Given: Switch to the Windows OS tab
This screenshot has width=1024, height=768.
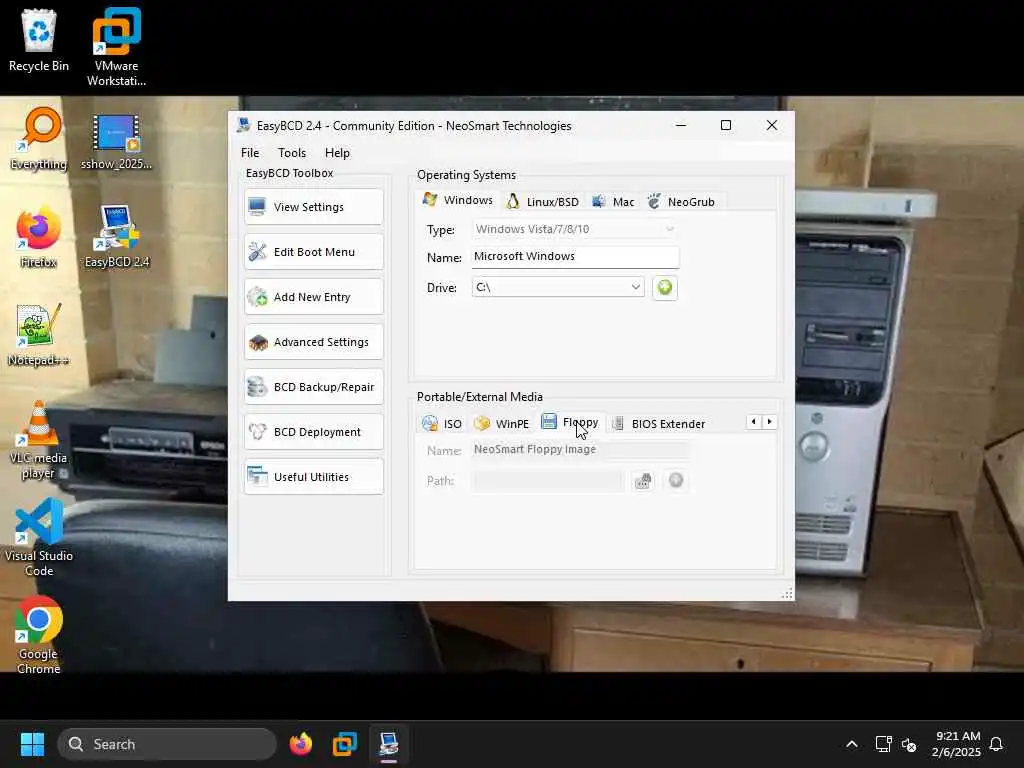Looking at the screenshot, I should pos(458,200).
